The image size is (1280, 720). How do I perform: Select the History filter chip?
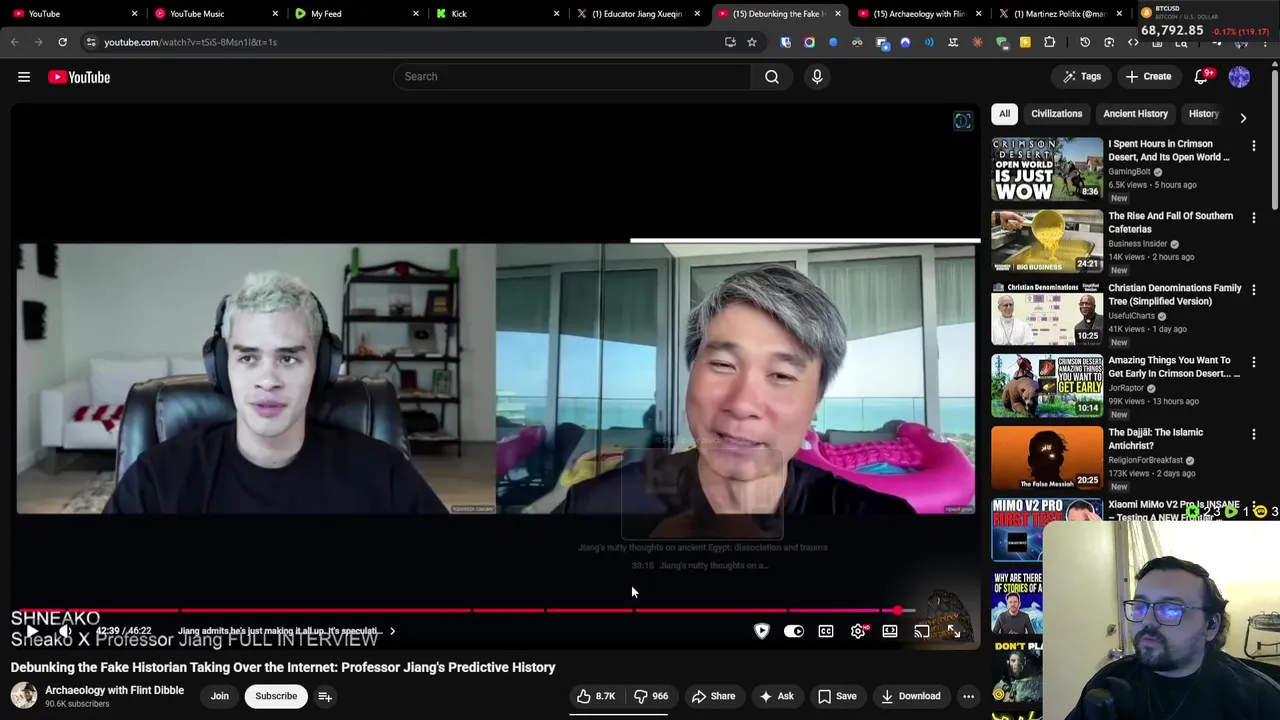[1203, 114]
